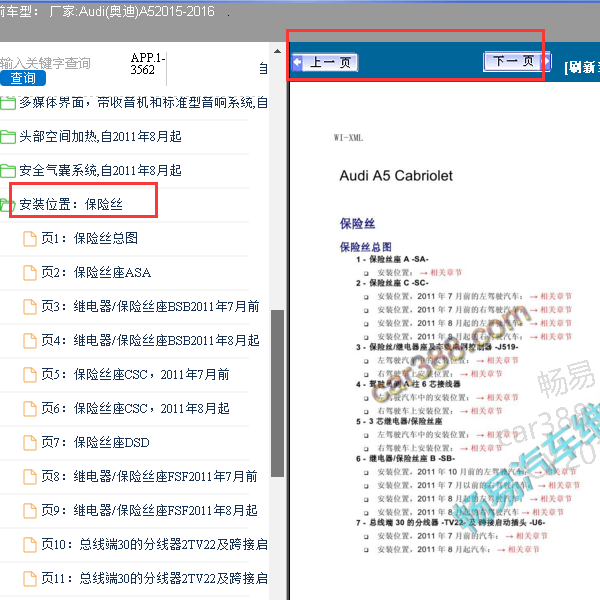Click heading 5 - 3 芯继电器/保险丝座
Viewport: 600px width, 600px height.
coord(399,421)
